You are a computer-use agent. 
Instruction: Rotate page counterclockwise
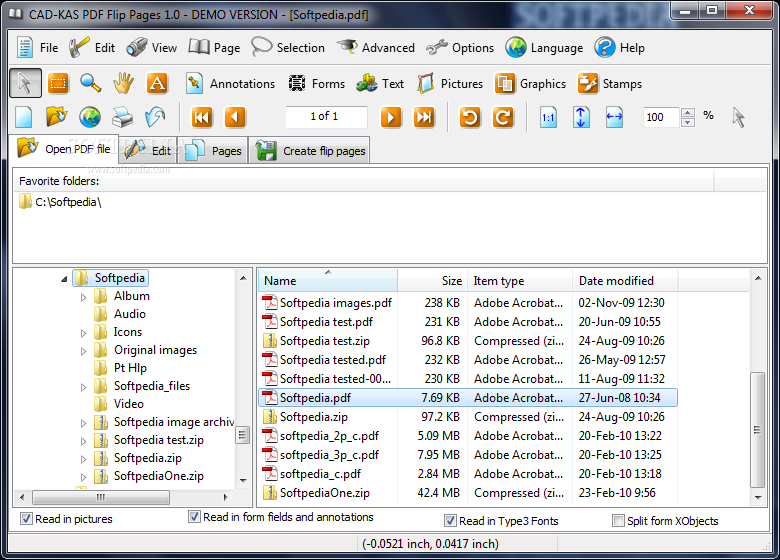click(470, 117)
